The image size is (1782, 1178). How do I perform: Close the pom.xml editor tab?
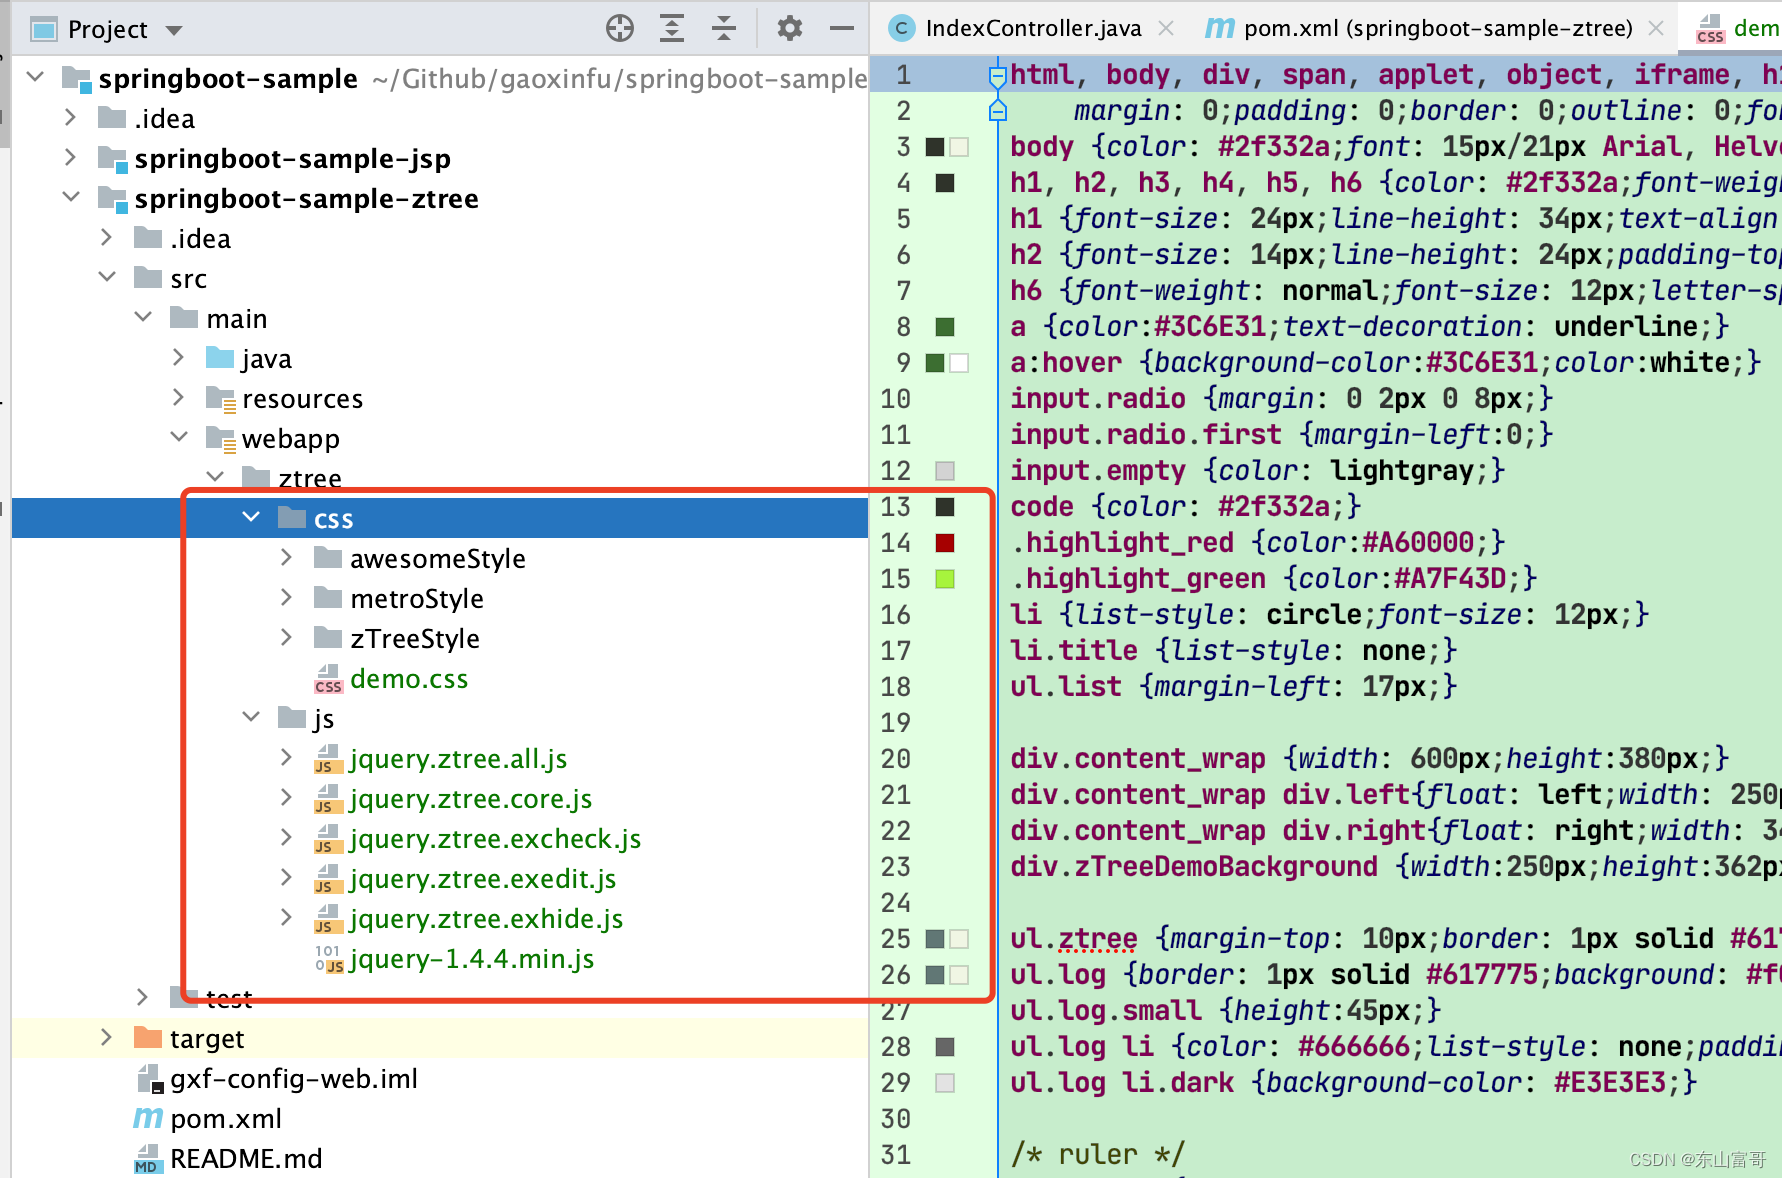tap(1656, 29)
